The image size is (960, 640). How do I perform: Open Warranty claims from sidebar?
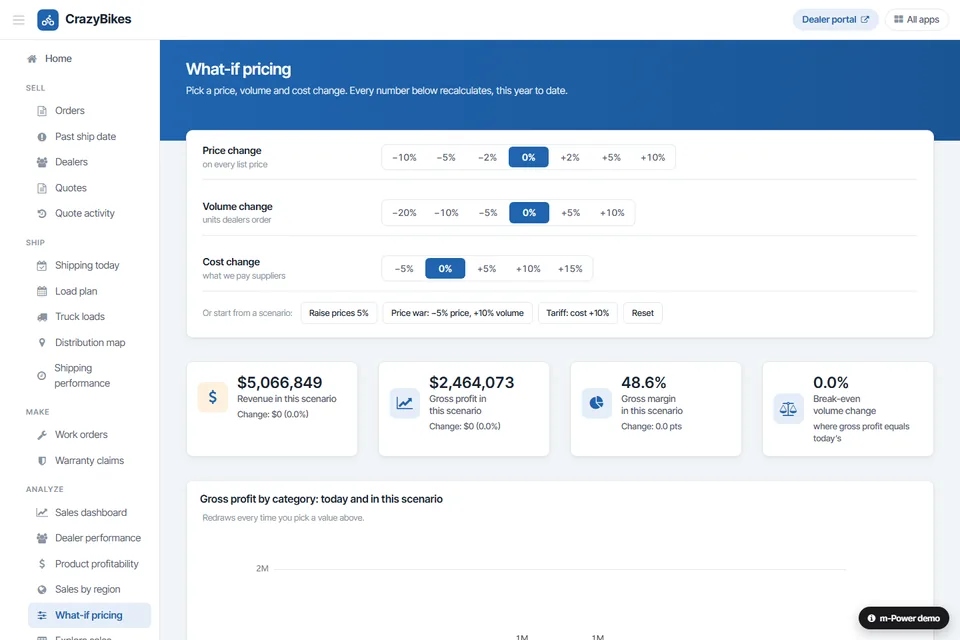point(89,461)
